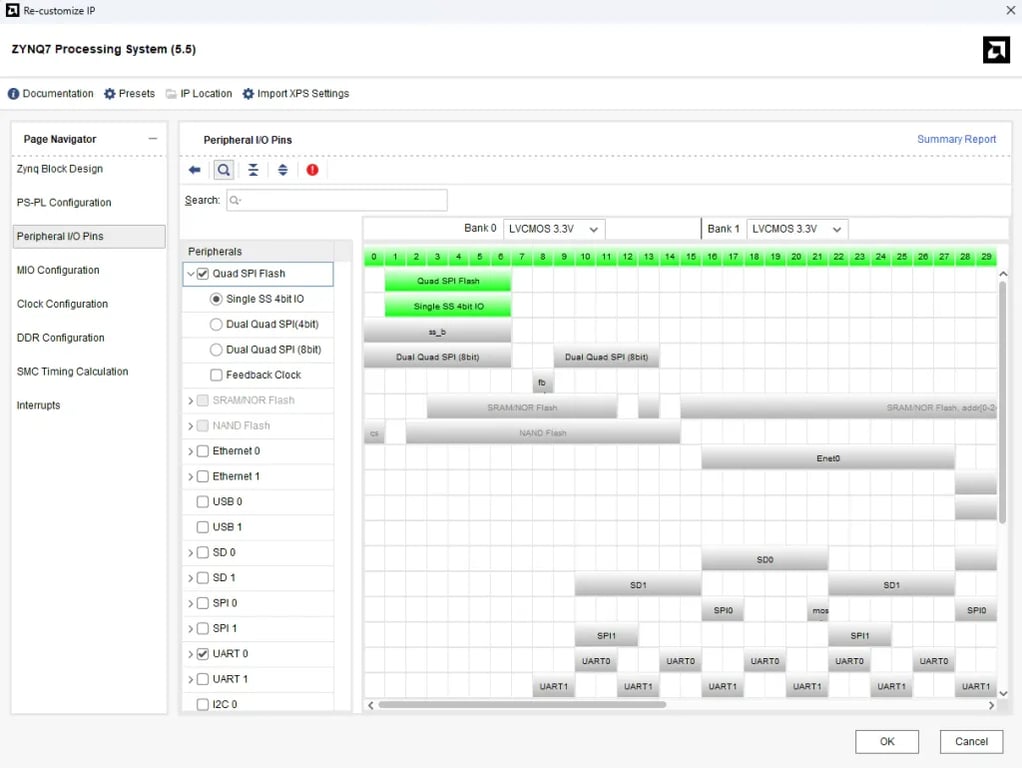This screenshot has height=768, width=1022.
Task: Enable the SD 0 checkbox
Action: click(x=203, y=553)
